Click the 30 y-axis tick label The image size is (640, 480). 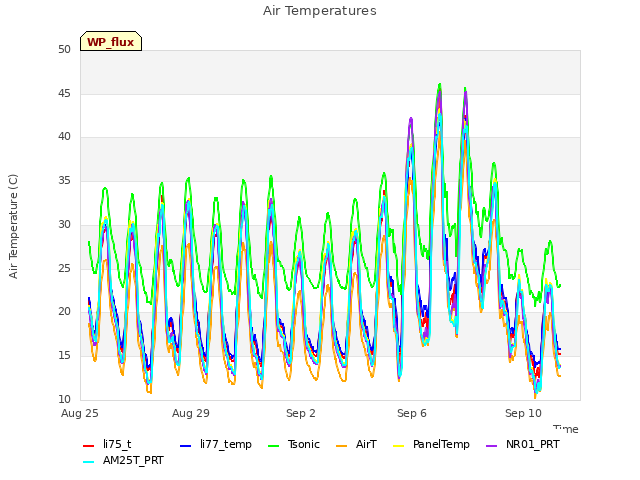pyautogui.click(x=64, y=224)
